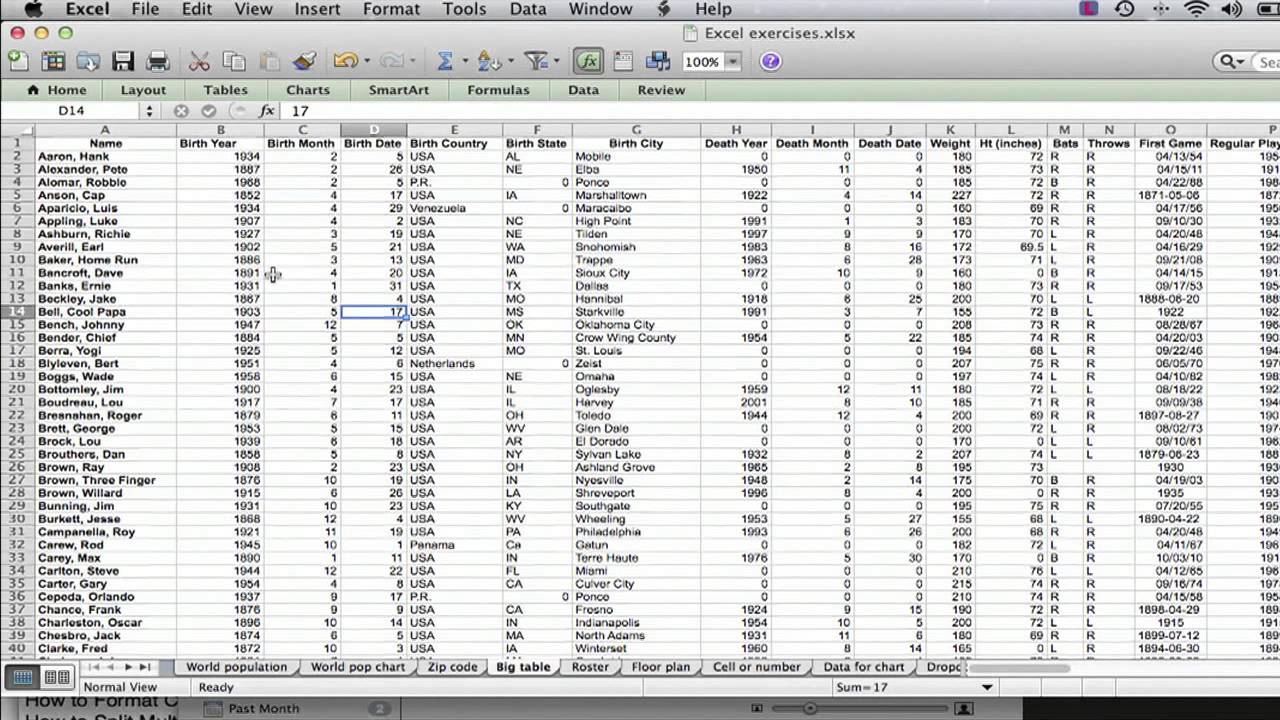Image resolution: width=1280 pixels, height=720 pixels.
Task: Open the Data menu in menu bar
Action: click(x=528, y=9)
